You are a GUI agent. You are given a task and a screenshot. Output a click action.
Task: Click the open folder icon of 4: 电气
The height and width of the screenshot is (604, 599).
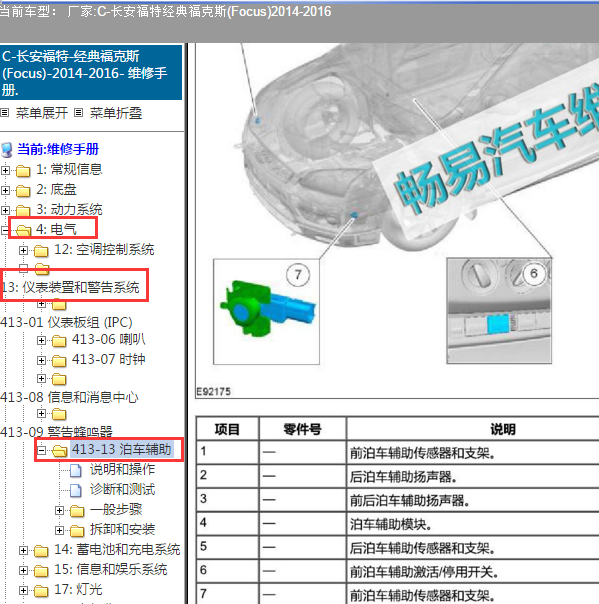coord(23,230)
